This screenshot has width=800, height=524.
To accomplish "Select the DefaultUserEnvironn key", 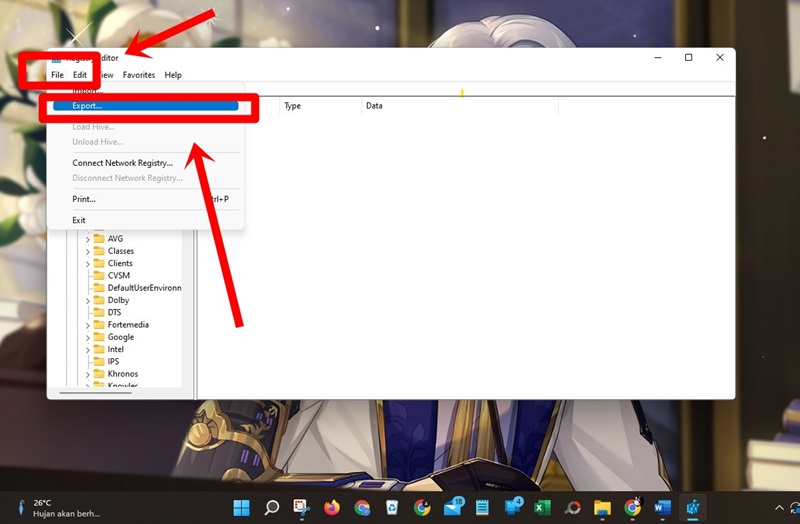I will (x=144, y=288).
